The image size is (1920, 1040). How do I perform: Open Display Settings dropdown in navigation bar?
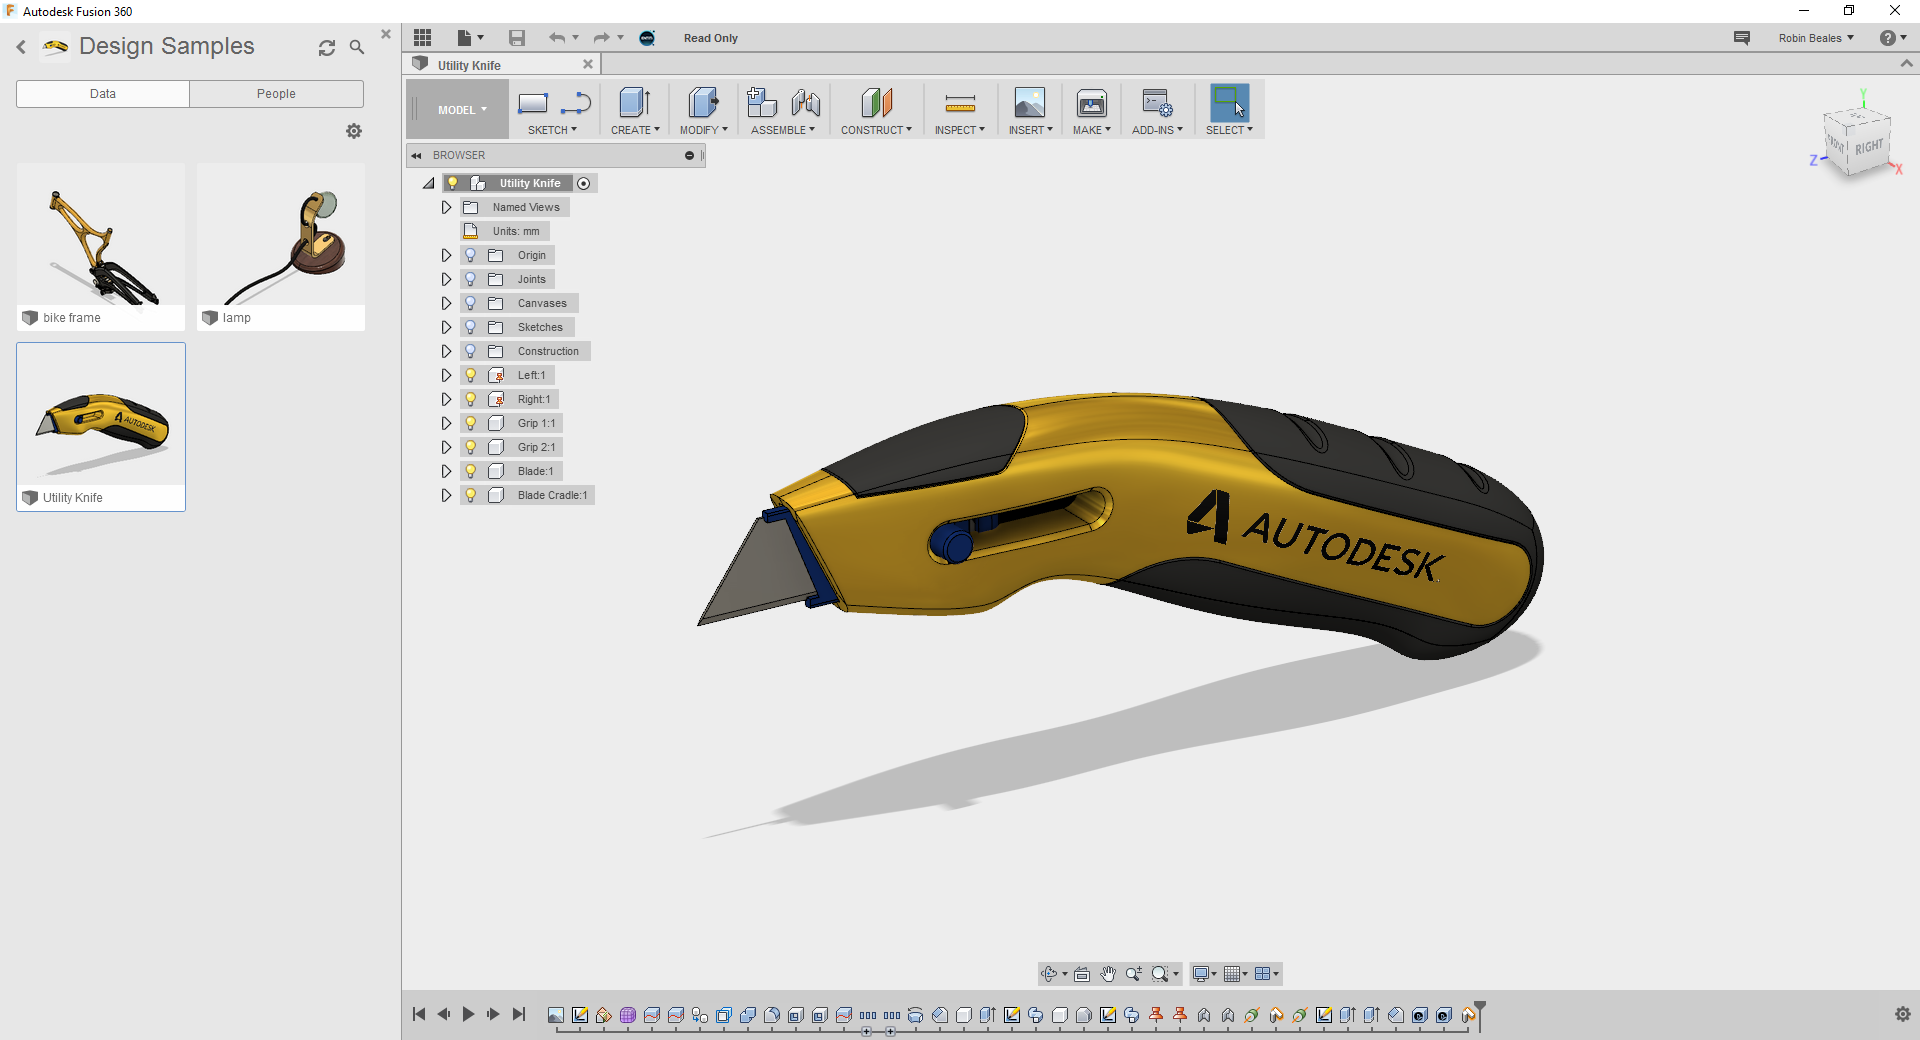[1204, 974]
